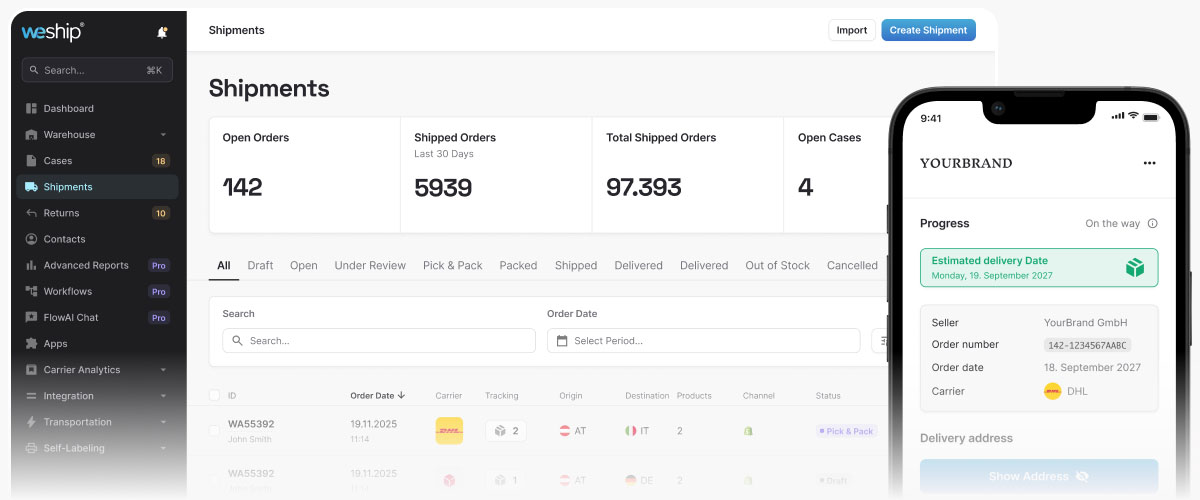Open Dashboard from the sidebar
The width and height of the screenshot is (1200, 500).
click(68, 108)
